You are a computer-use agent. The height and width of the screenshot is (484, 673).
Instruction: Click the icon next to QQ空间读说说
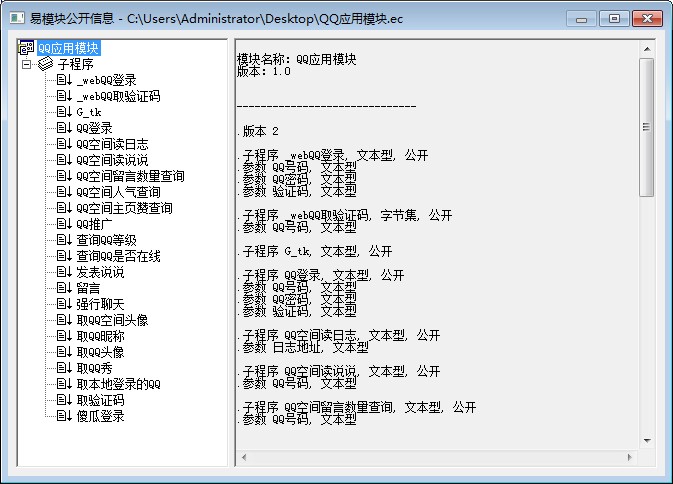64,160
